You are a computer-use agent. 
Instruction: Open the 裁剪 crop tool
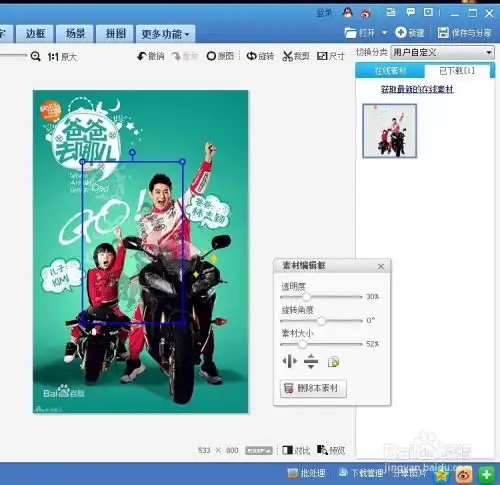point(296,56)
